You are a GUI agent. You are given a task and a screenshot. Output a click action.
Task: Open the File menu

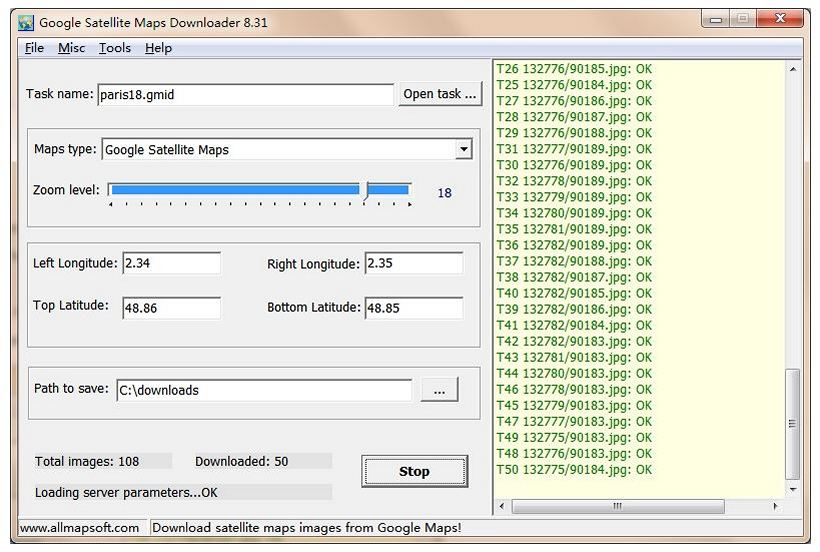(35, 48)
